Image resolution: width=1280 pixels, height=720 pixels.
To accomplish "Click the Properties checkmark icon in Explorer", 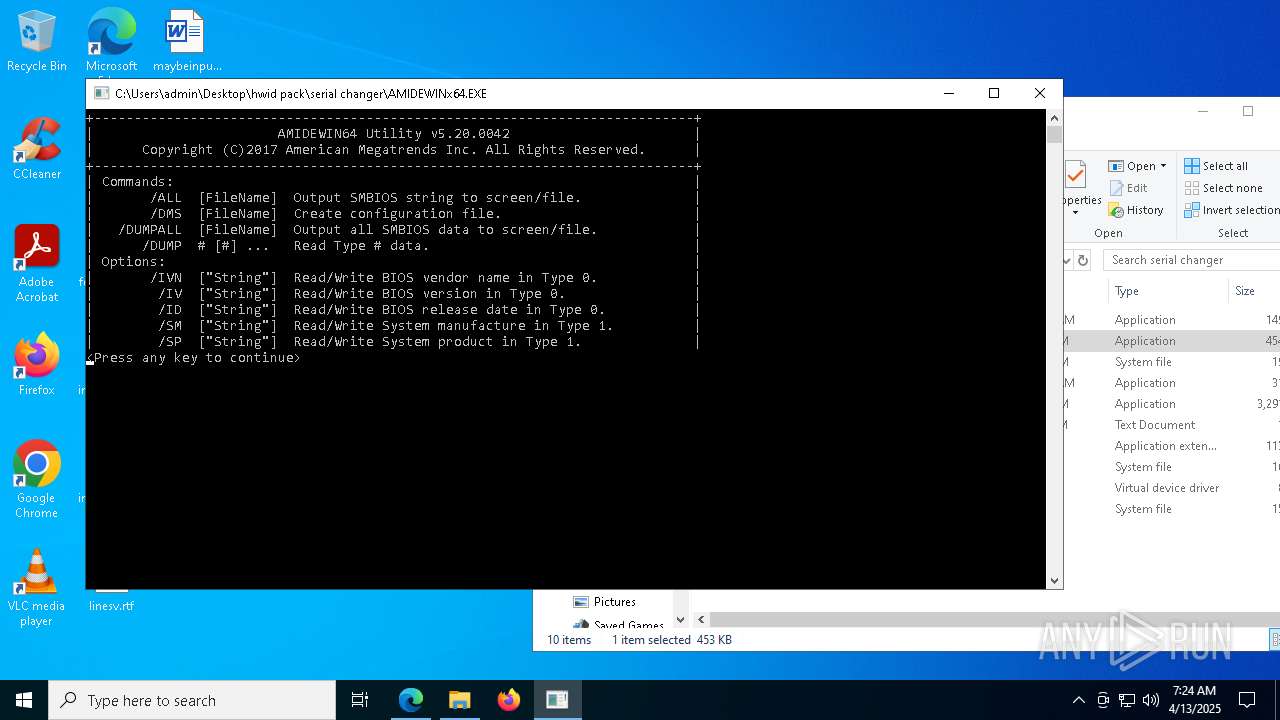I will pyautogui.click(x=1076, y=175).
